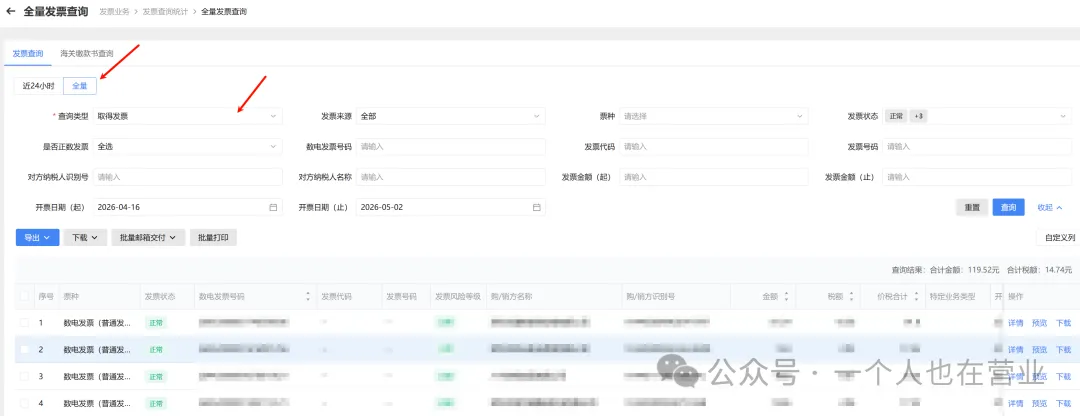Focus the 数电发票号码 input field
The width and height of the screenshot is (1080, 416).
(450, 147)
